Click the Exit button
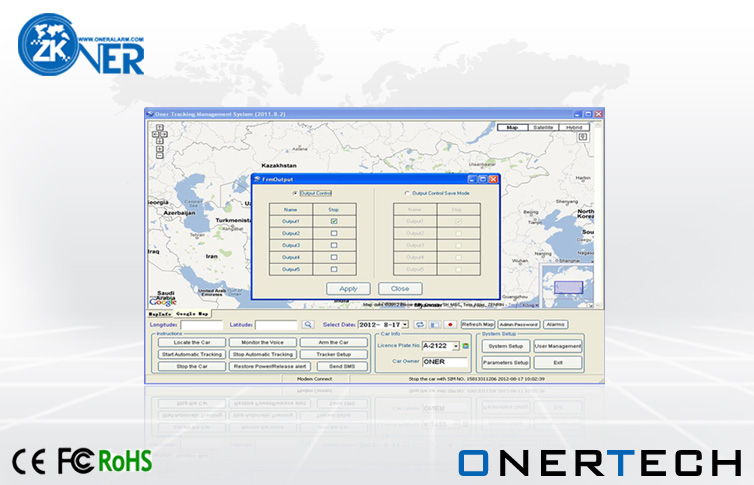This screenshot has height=485, width=754. 558,362
